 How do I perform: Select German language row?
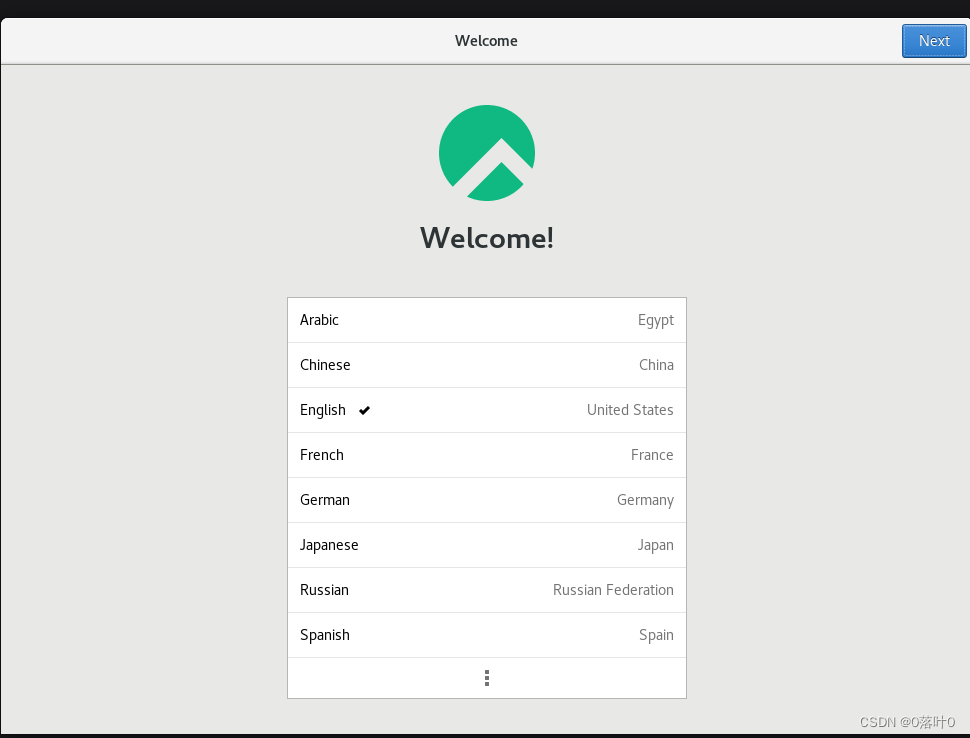[x=487, y=500]
